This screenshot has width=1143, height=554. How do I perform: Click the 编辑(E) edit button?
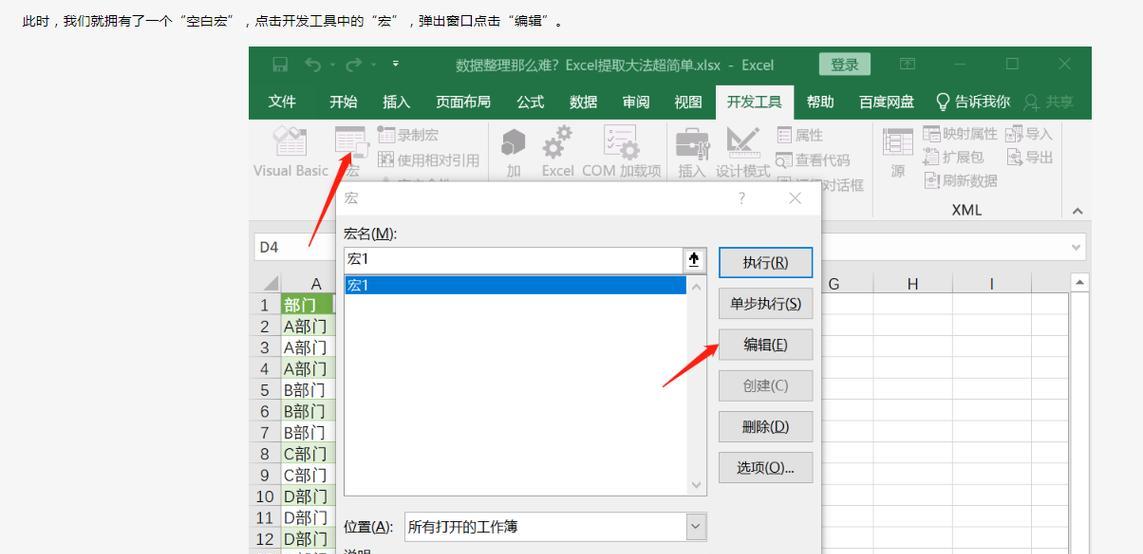click(765, 344)
